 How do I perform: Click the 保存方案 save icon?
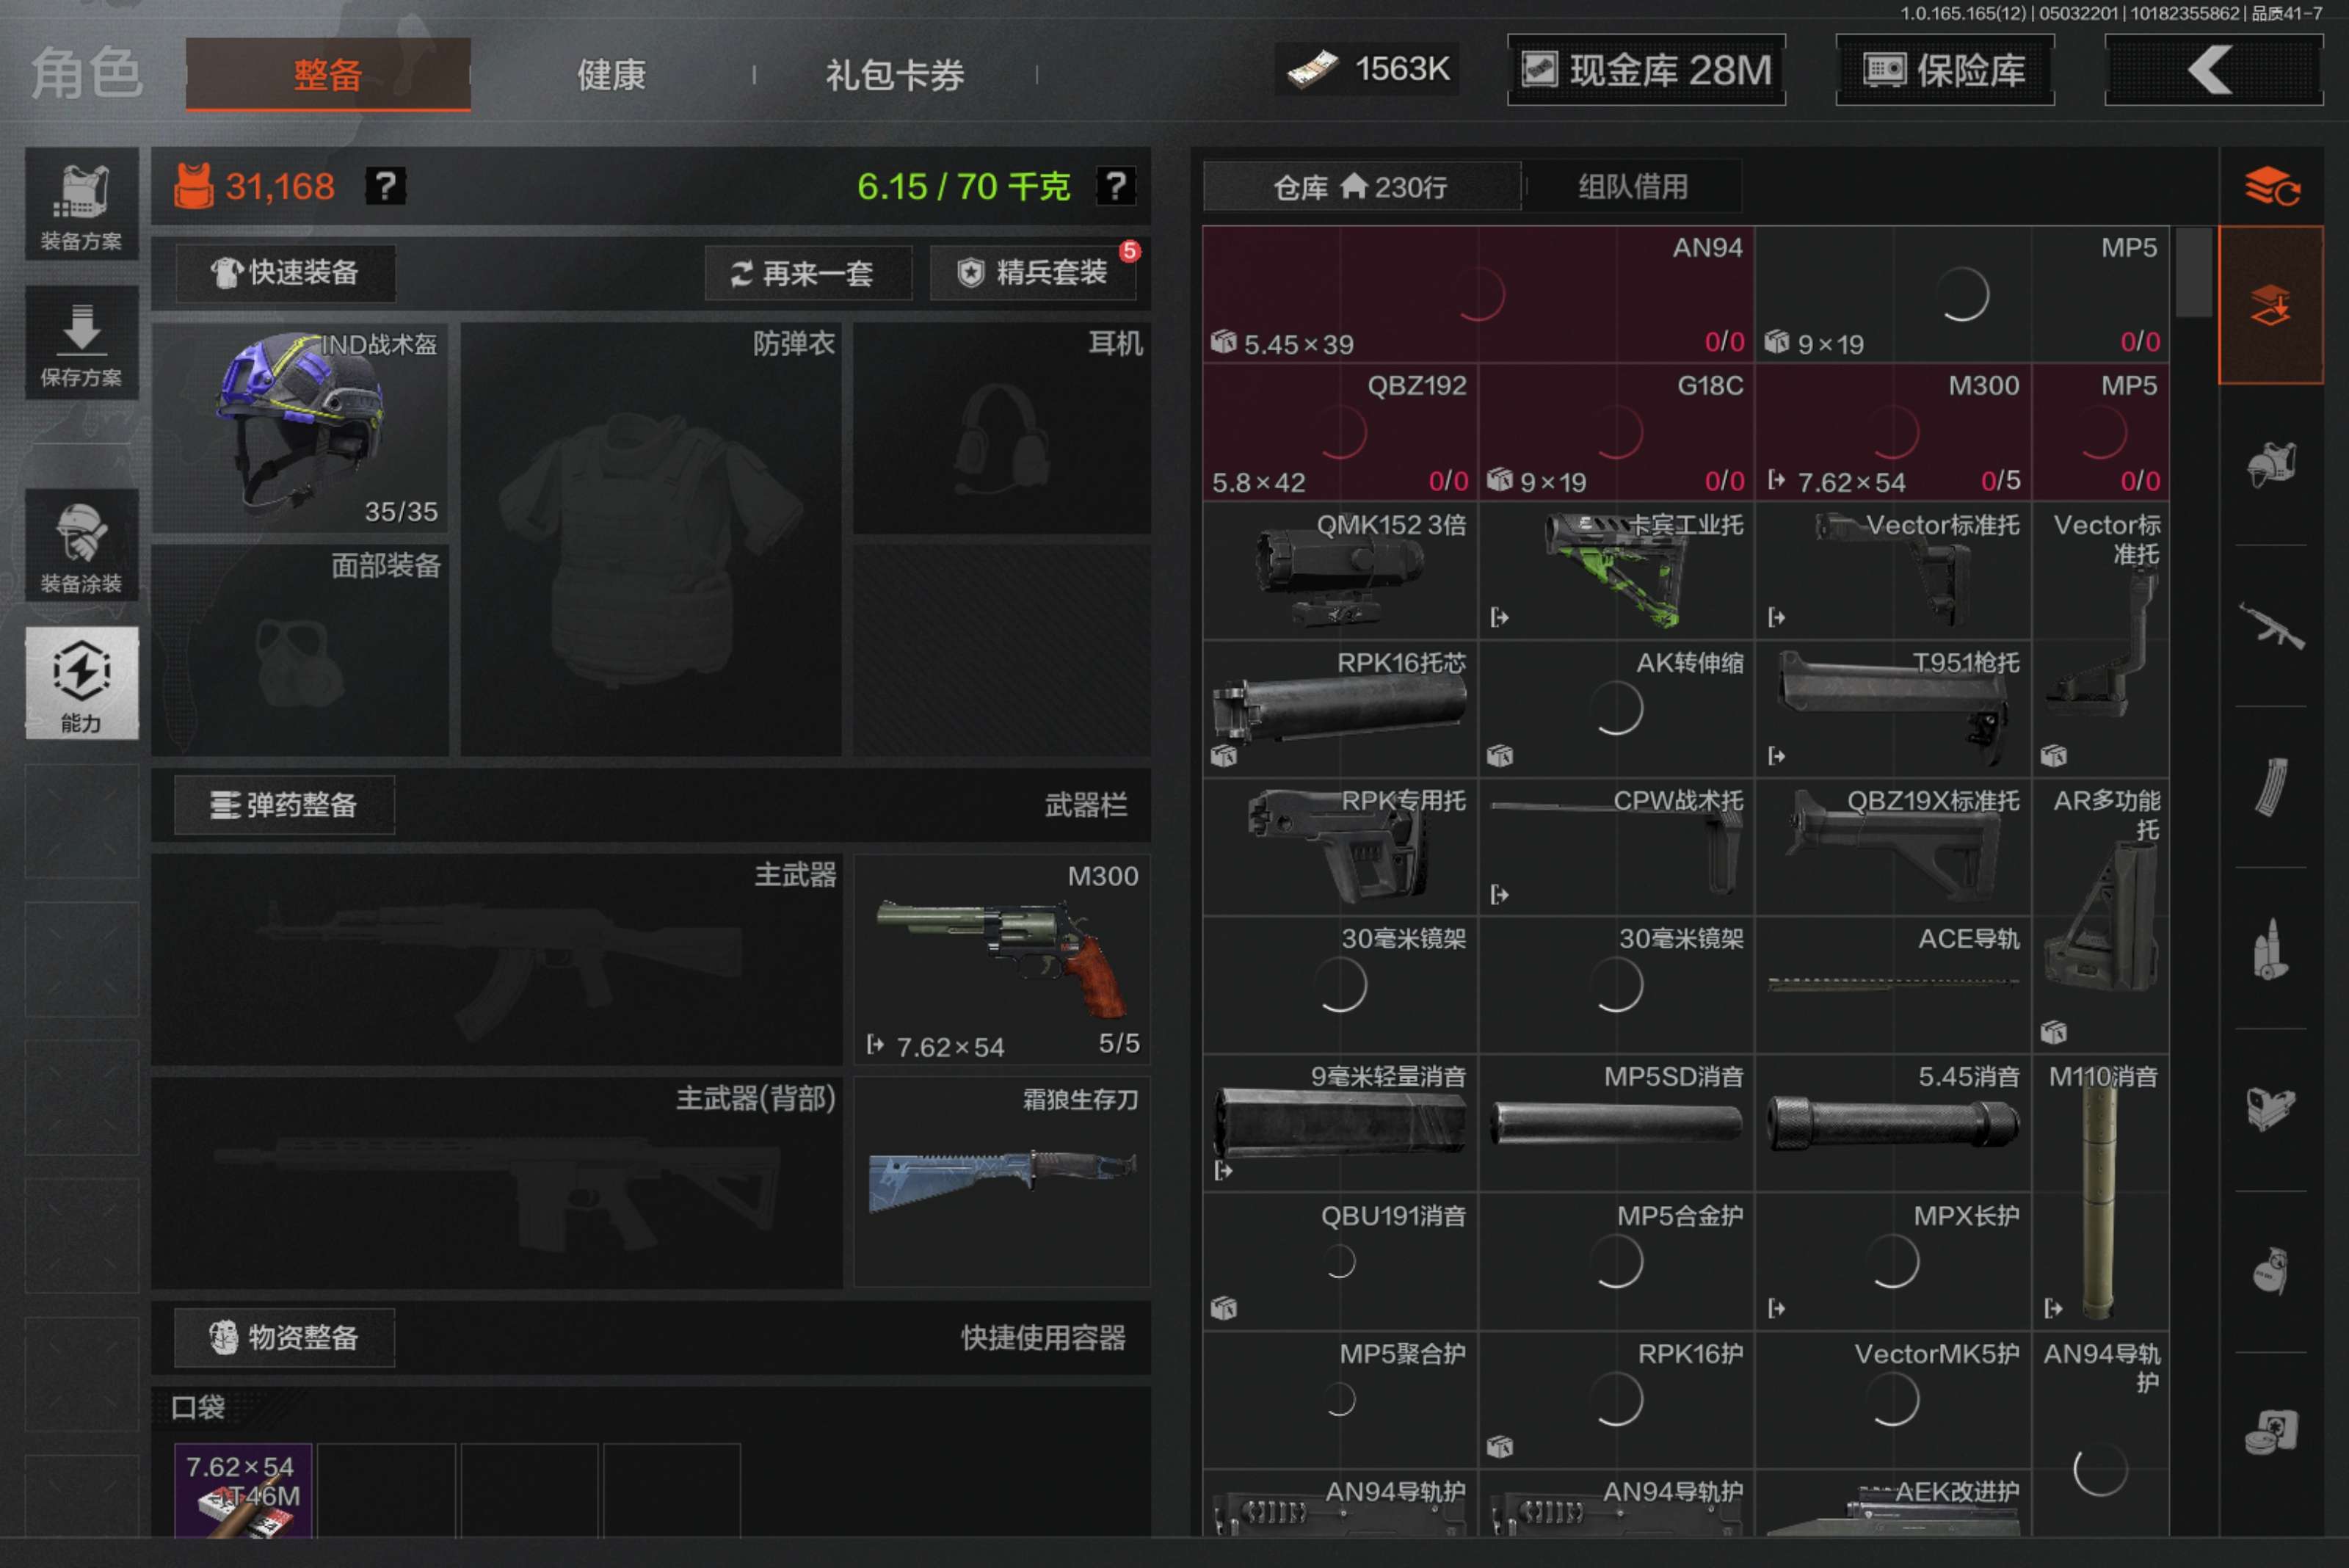click(81, 343)
